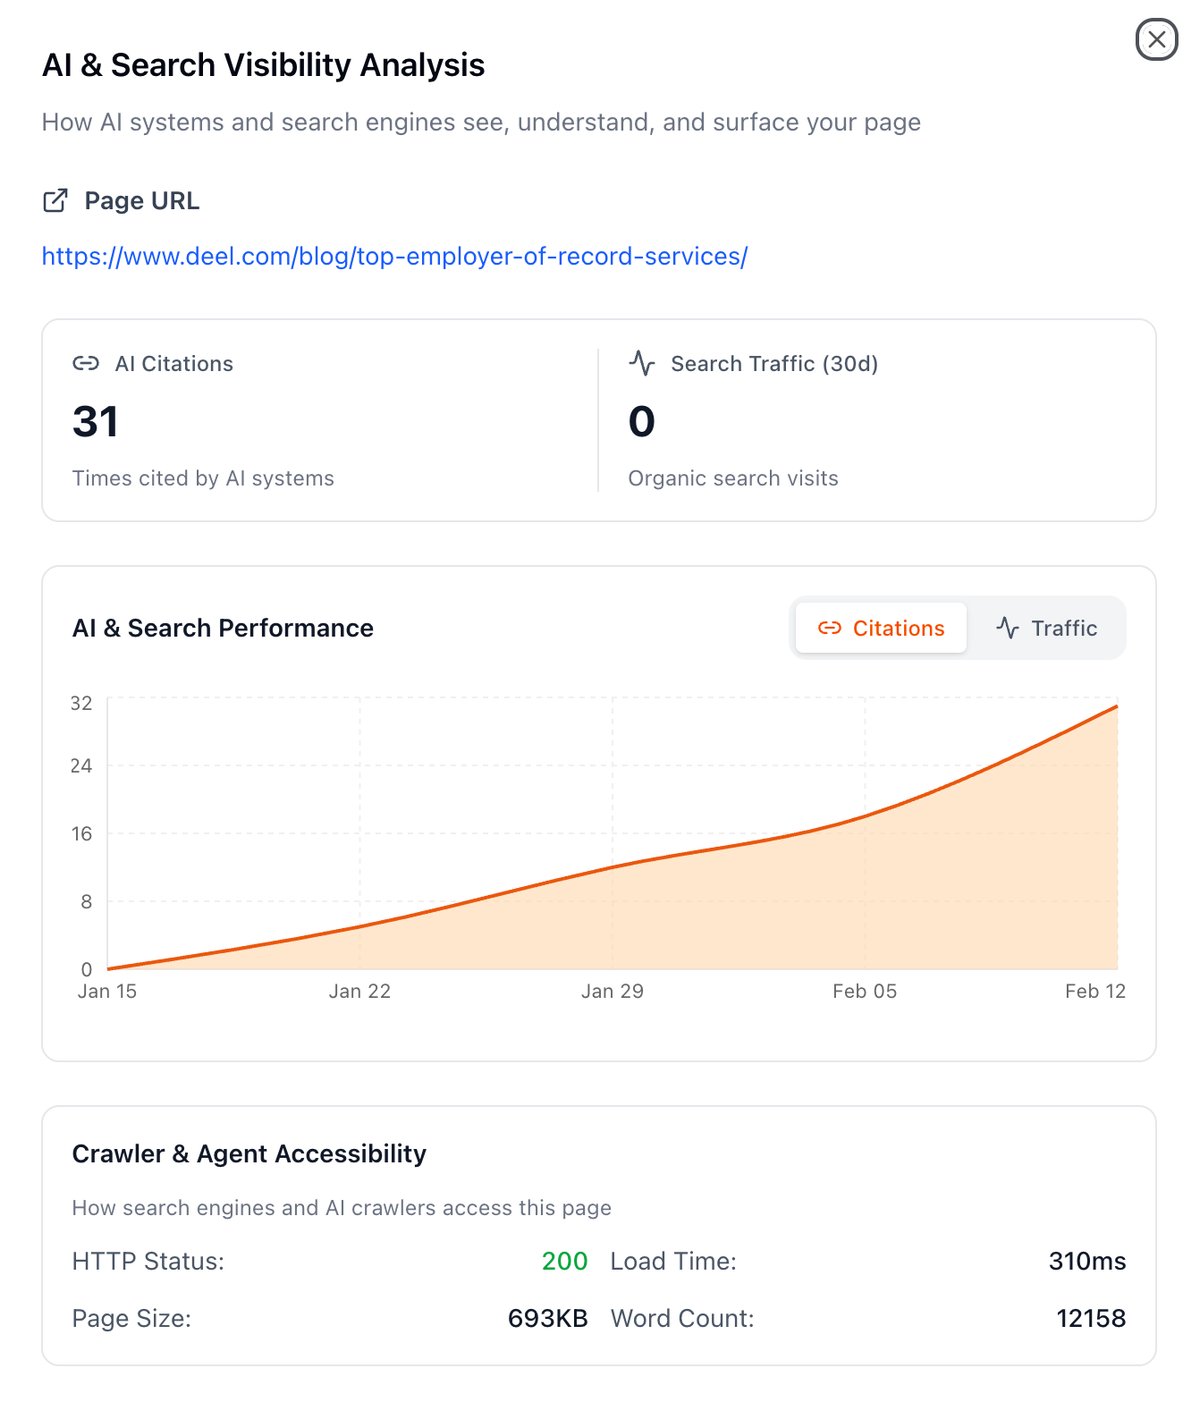The height and width of the screenshot is (1402, 1200).
Task: Click the 12158 Word Count value
Action: click(1089, 1318)
